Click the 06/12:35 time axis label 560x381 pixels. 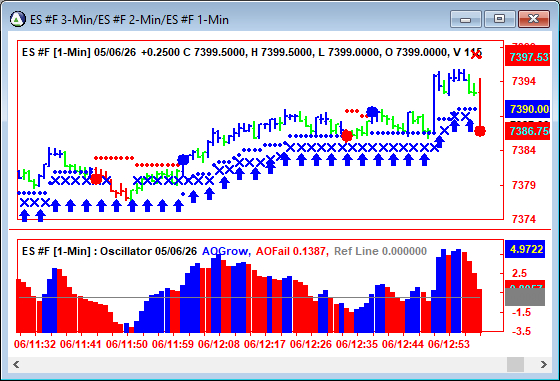click(357, 344)
